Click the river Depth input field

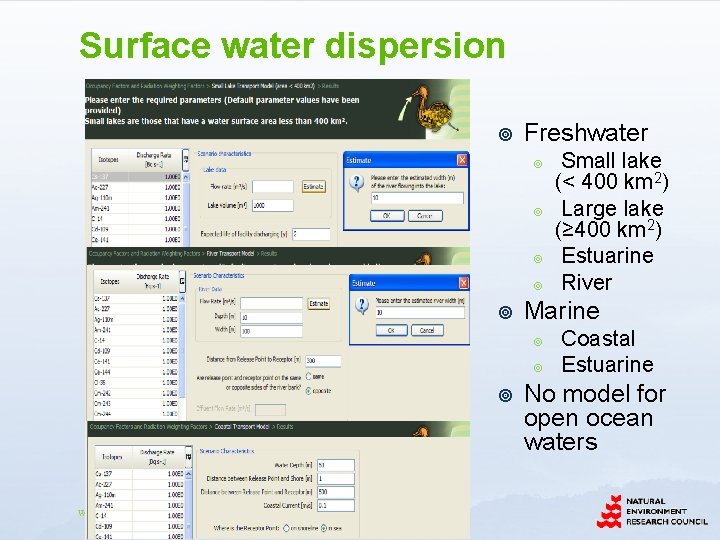(271, 317)
